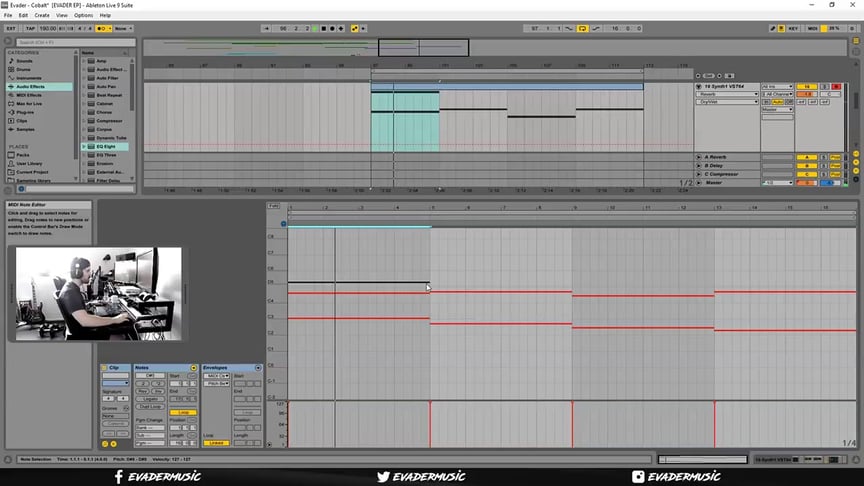Toggle the computer MIDI keyboard icon
Viewport: 864px width, 486px height.
click(781, 29)
